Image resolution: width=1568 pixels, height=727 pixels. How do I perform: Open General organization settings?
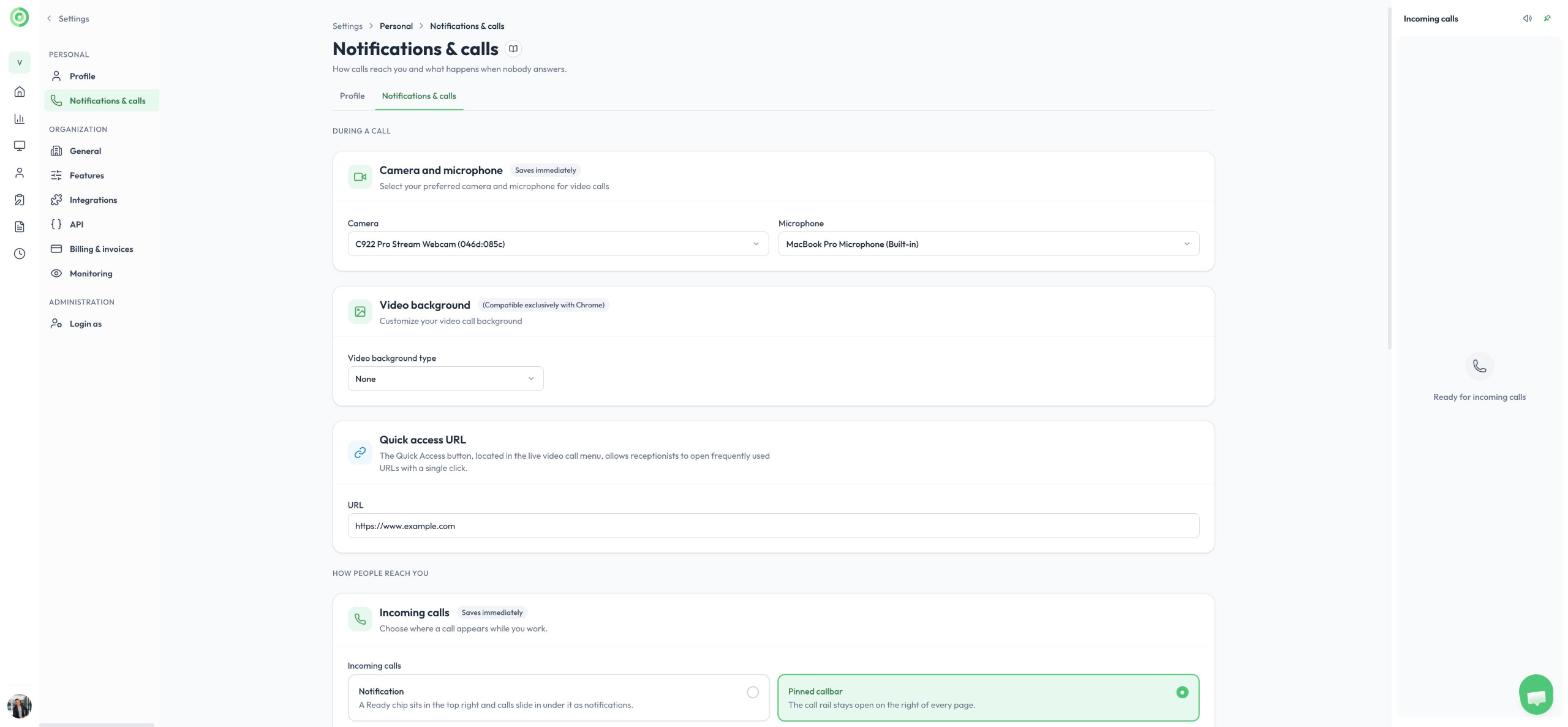coord(101,151)
